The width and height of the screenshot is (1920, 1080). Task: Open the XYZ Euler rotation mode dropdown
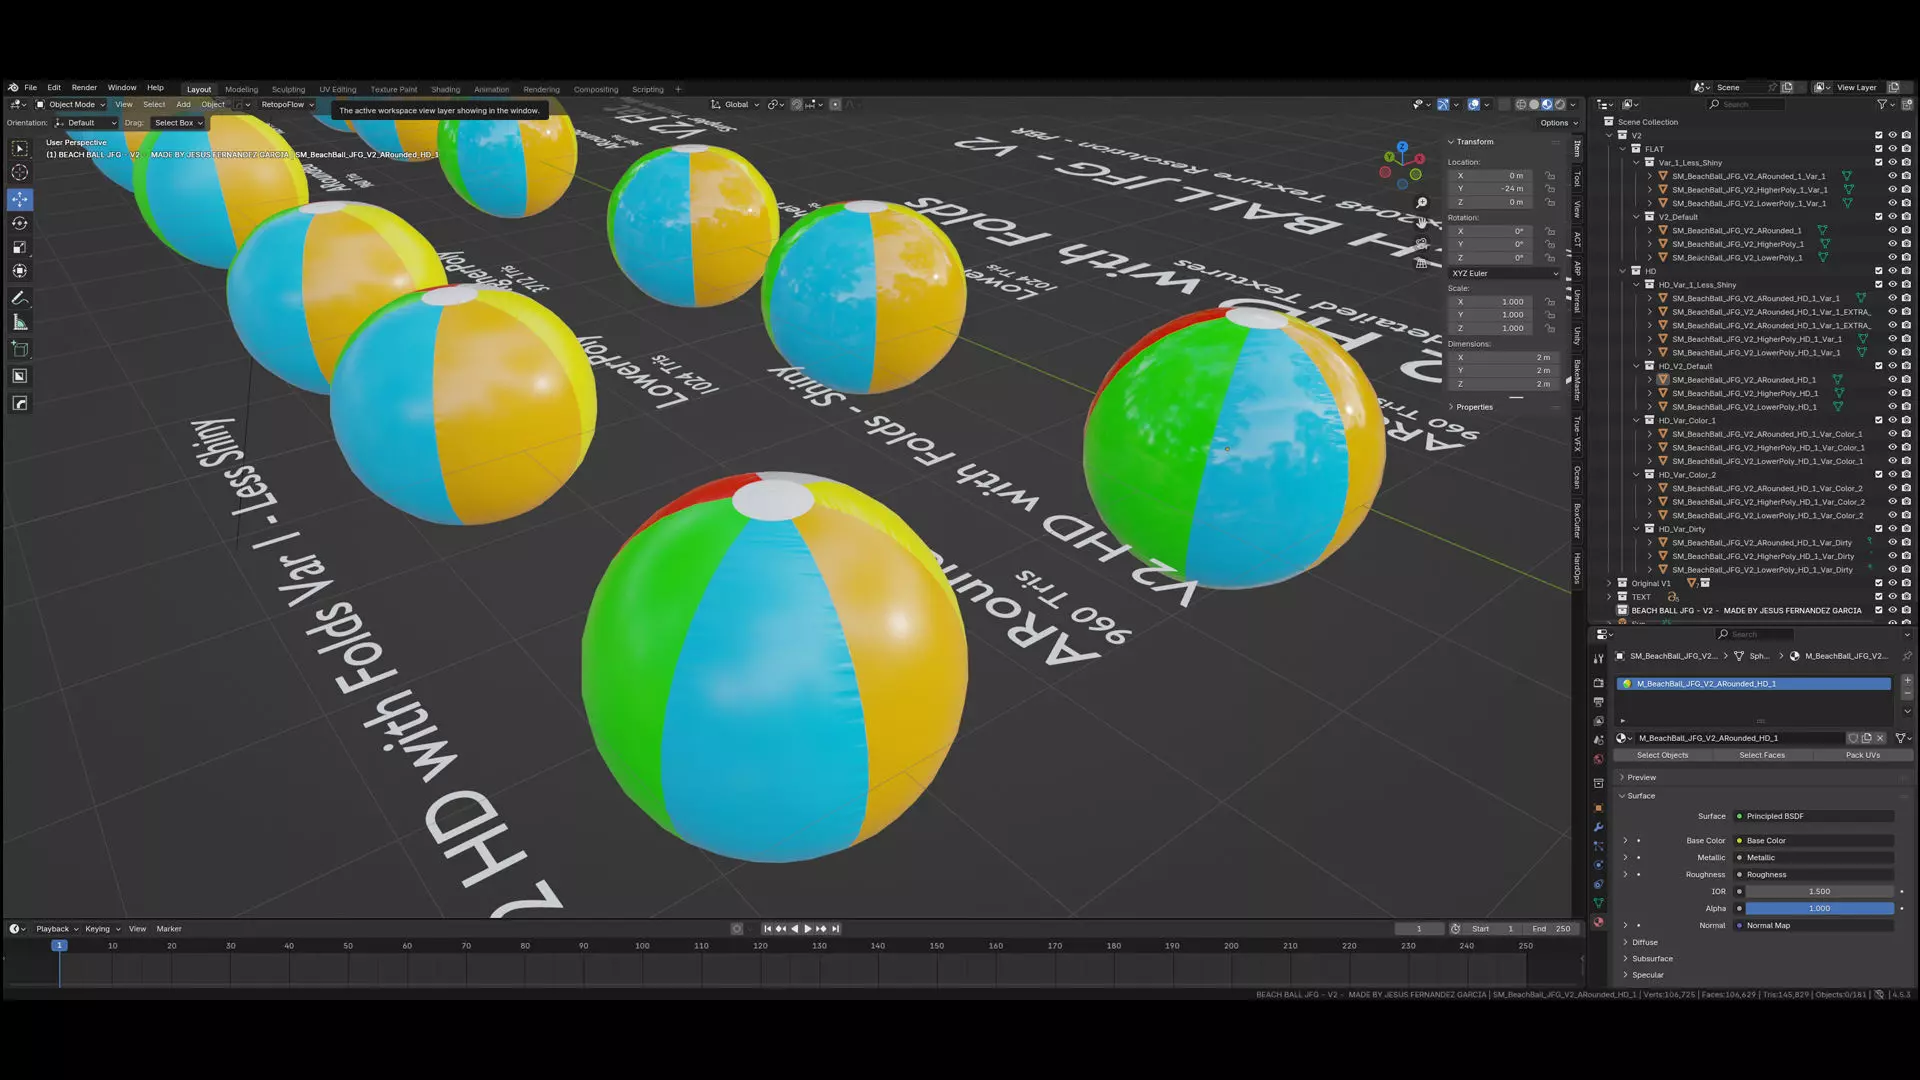[1504, 273]
